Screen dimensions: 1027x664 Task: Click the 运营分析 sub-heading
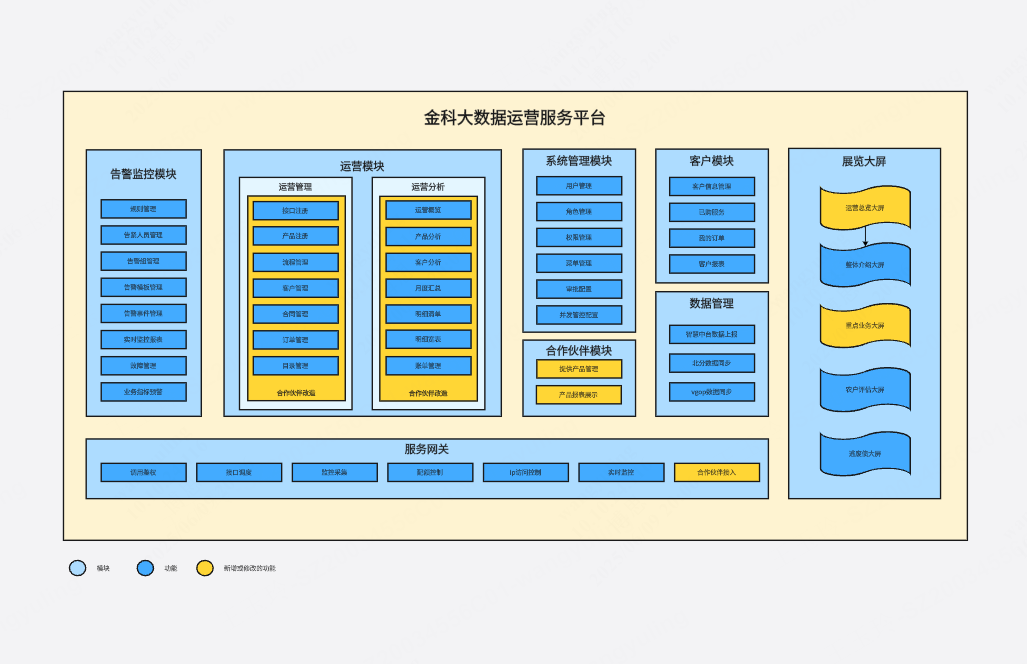tap(428, 187)
